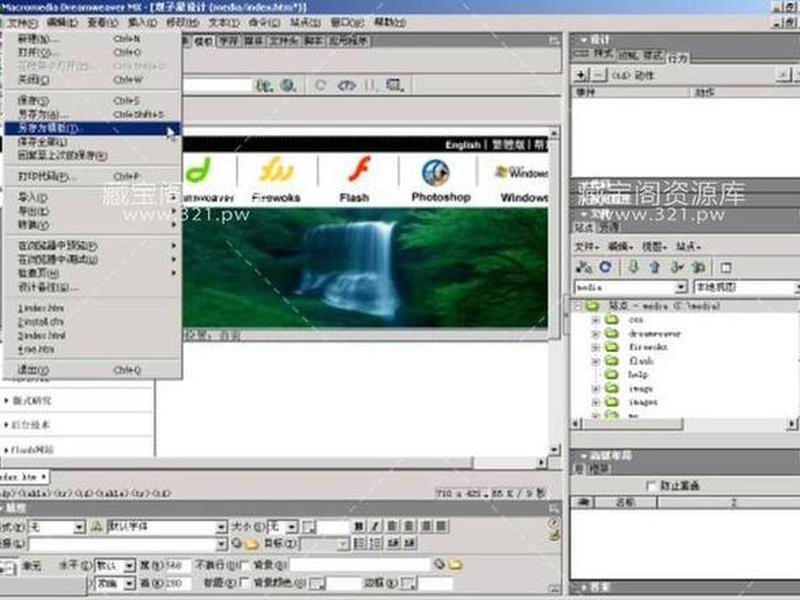This screenshot has width=800, height=600.
Task: Open the 背景颜色 color swatch
Action: 317,583
